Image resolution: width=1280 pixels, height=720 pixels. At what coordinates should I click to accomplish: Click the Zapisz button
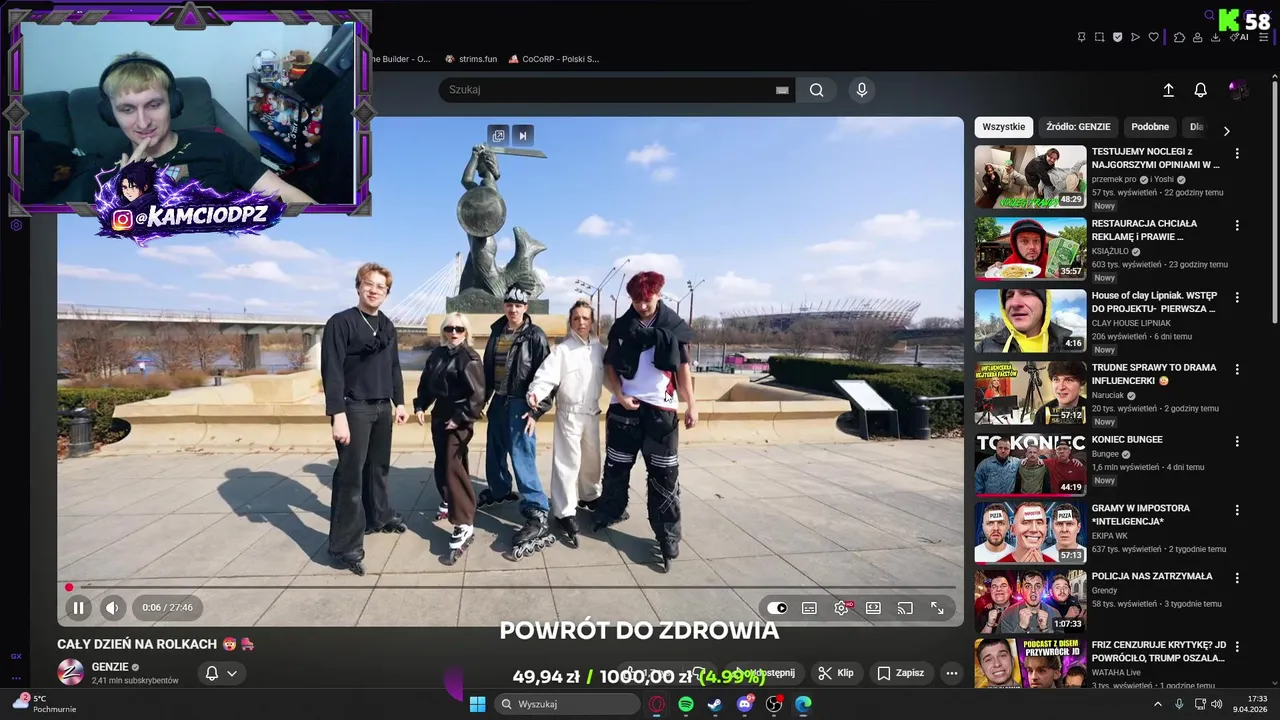click(900, 673)
